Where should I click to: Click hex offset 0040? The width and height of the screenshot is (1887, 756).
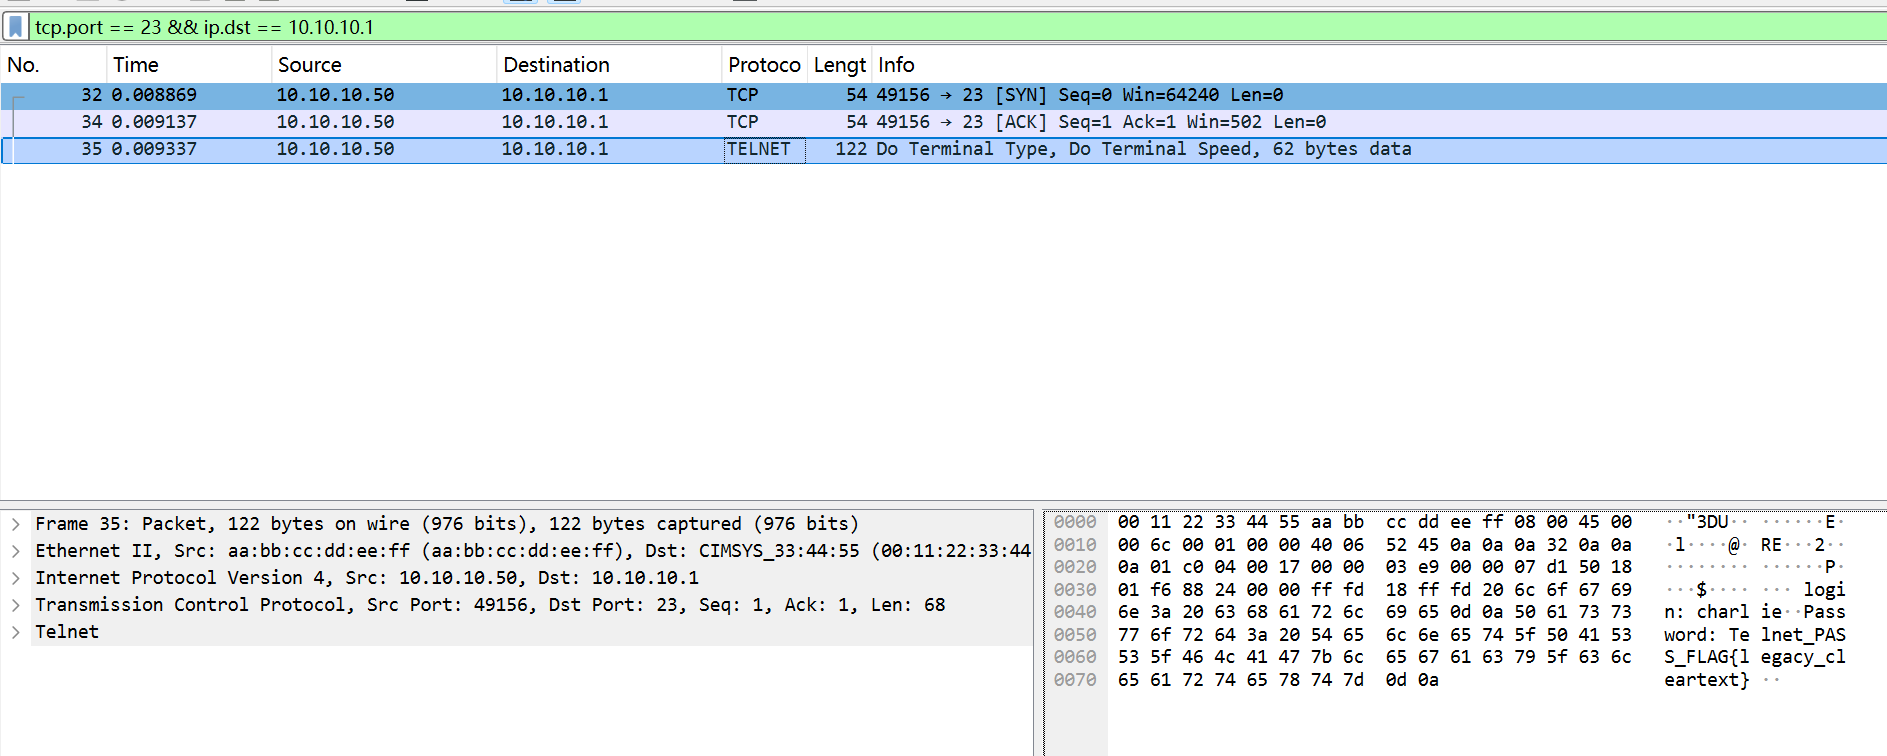click(1075, 612)
